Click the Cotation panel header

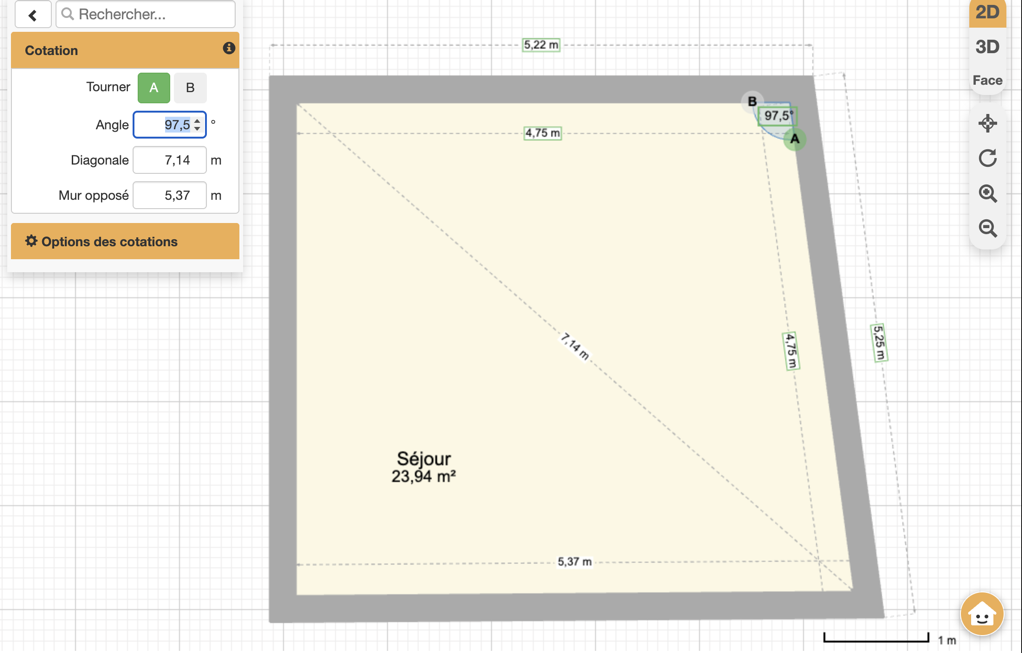(x=125, y=50)
